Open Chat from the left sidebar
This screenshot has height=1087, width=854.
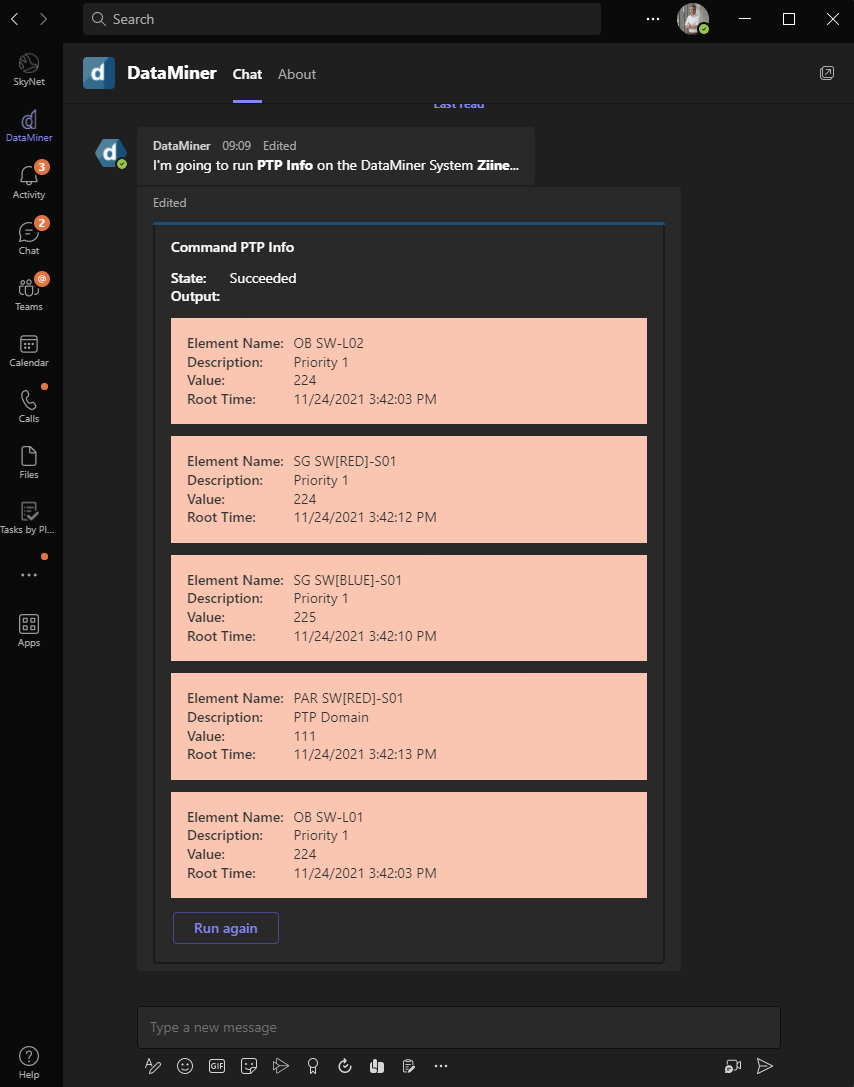click(x=29, y=238)
